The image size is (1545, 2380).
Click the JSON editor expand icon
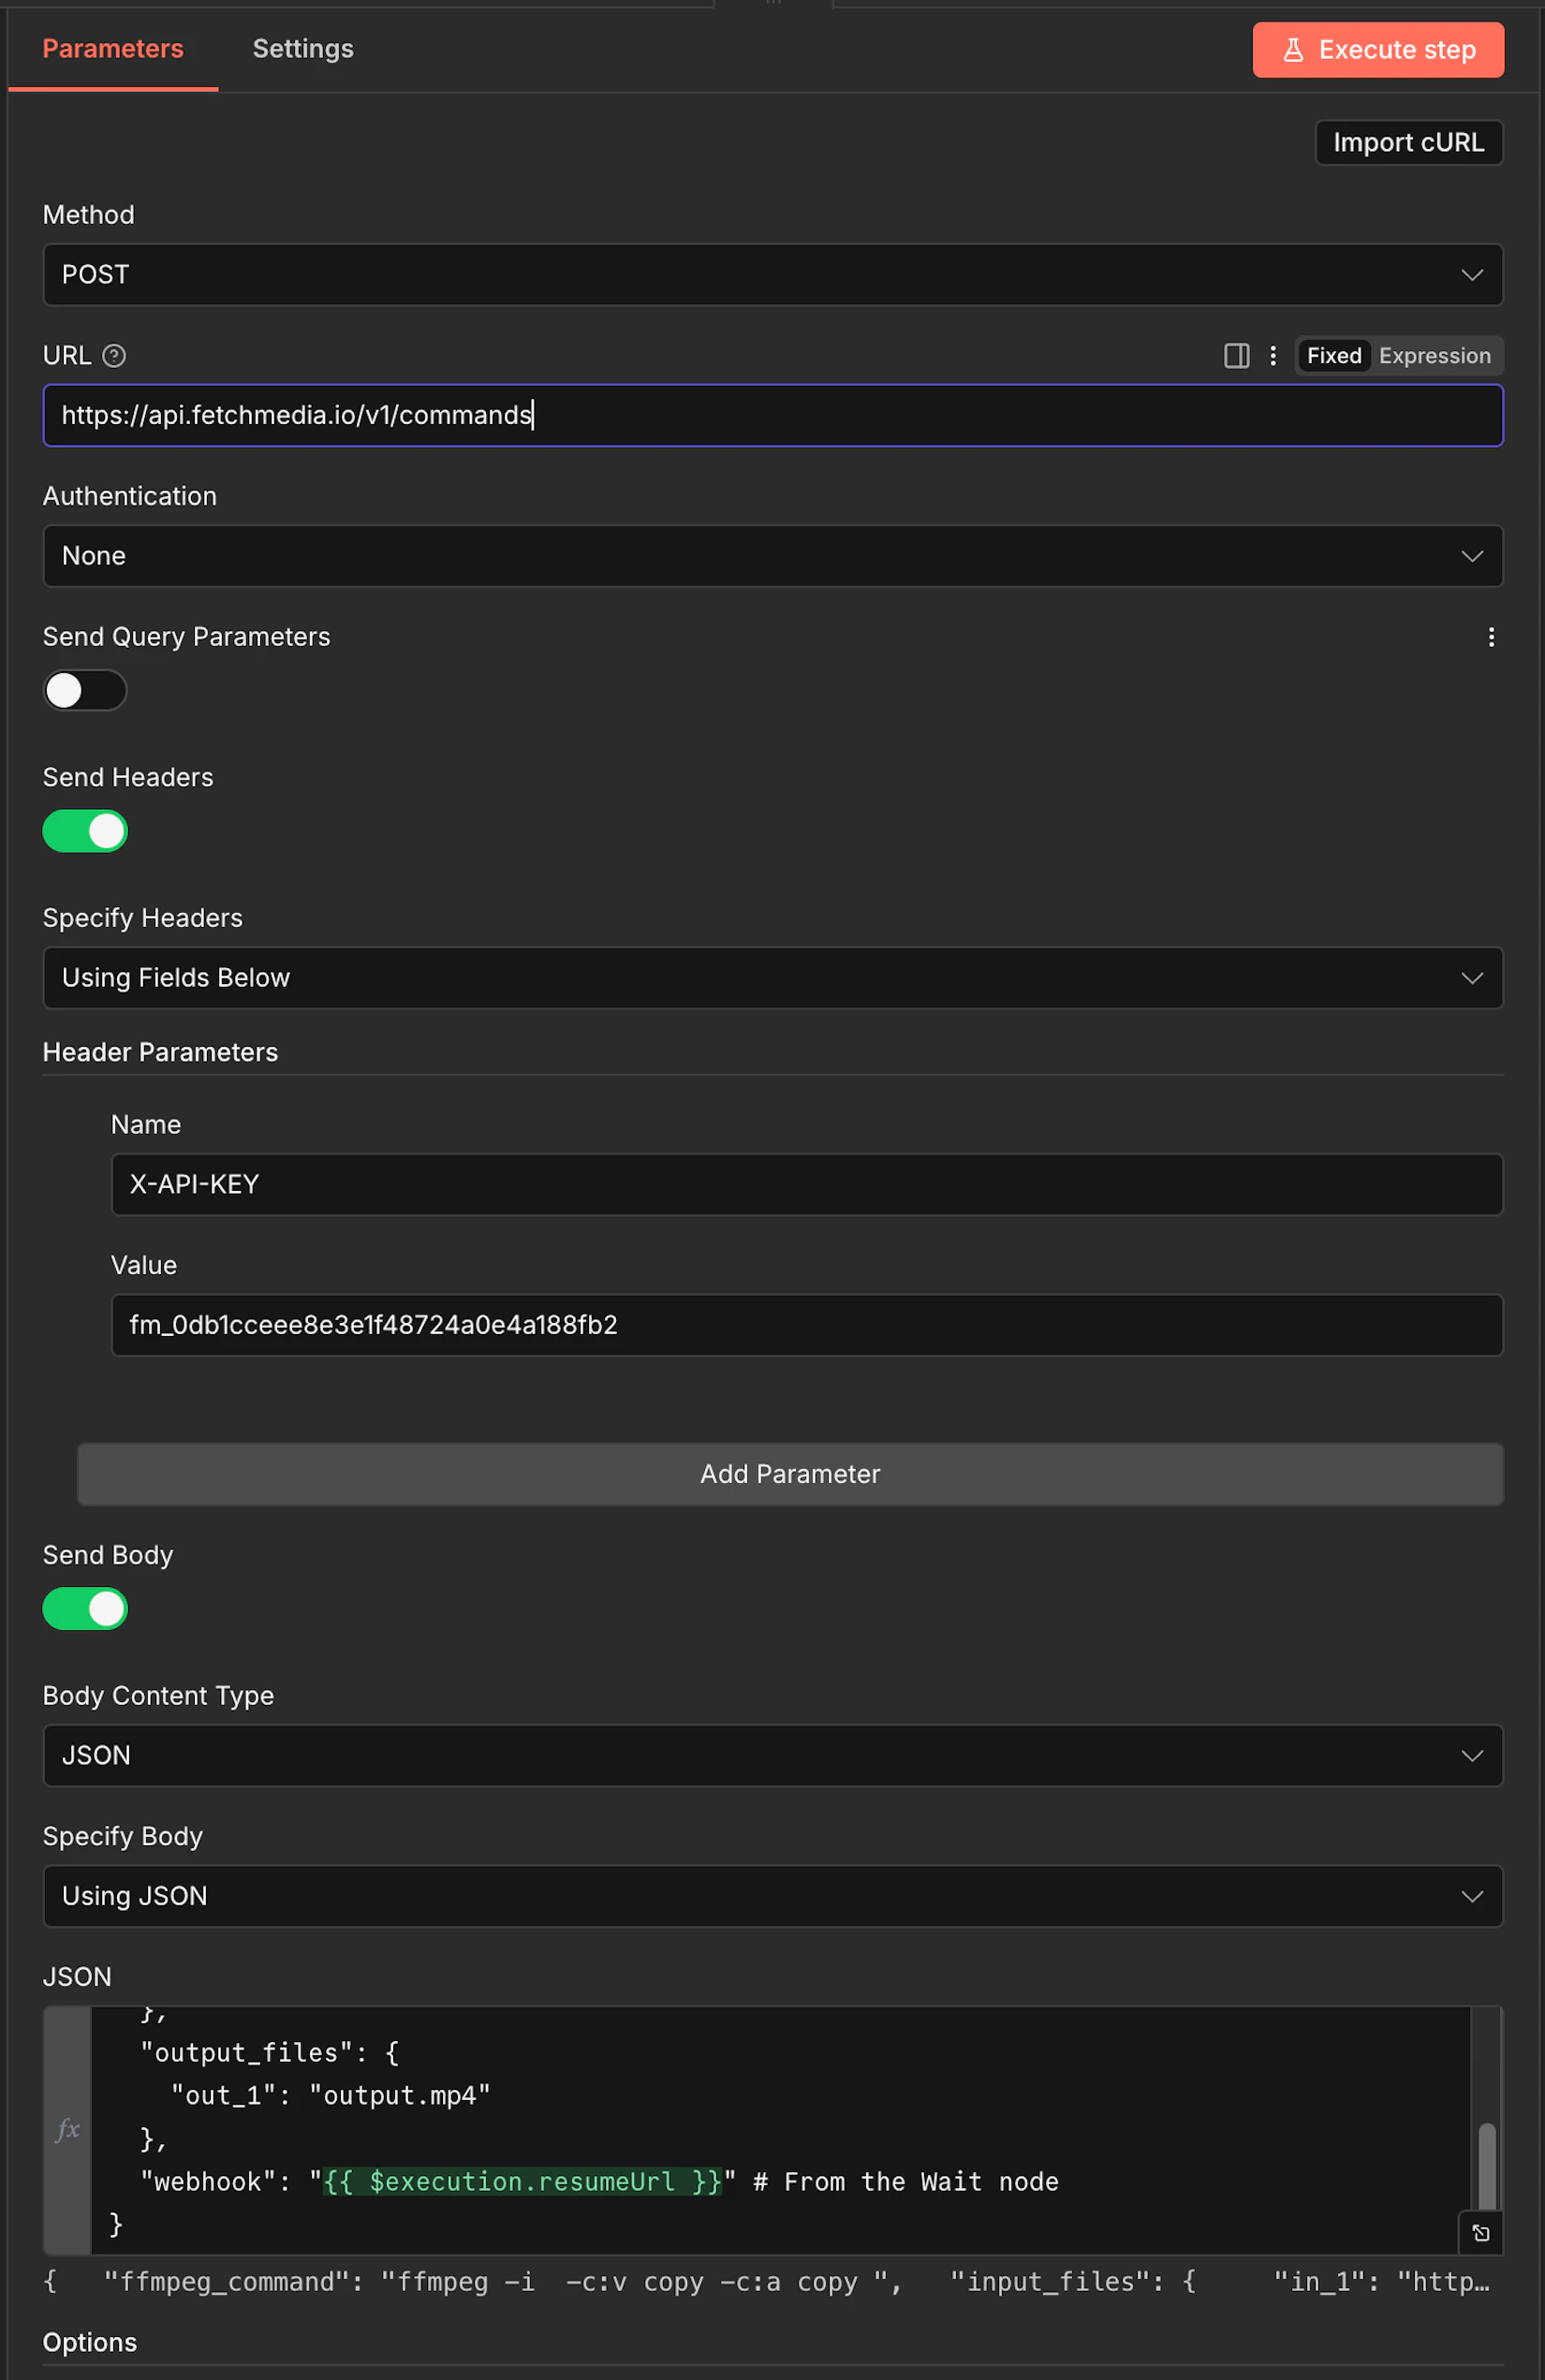[1481, 2233]
